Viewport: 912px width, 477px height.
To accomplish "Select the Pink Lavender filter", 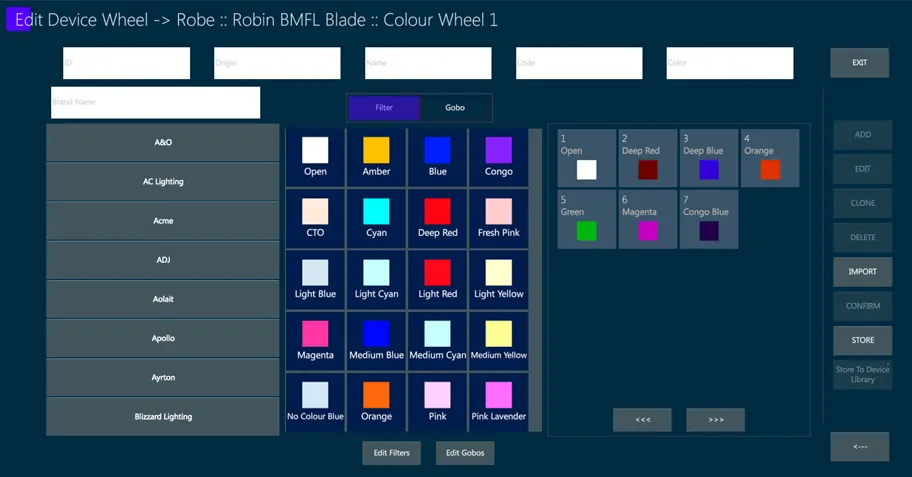I will pos(498,402).
